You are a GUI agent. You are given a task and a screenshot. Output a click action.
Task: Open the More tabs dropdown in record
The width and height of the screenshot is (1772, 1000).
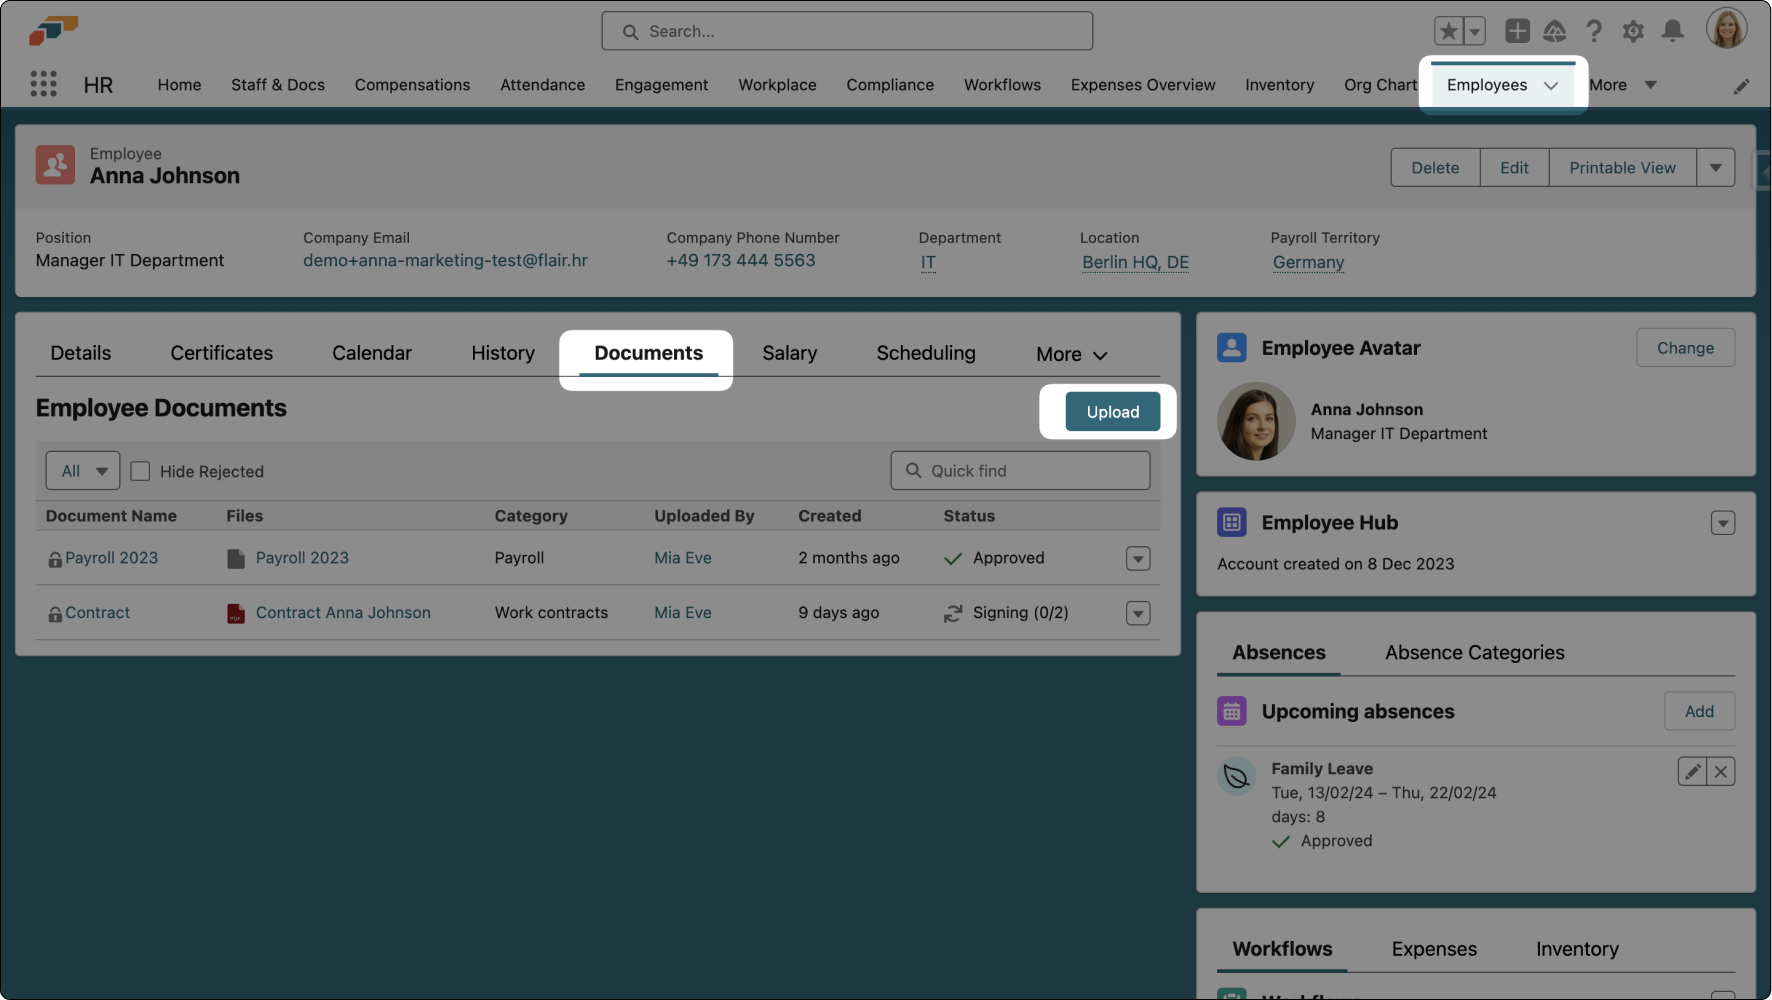click(x=1071, y=354)
